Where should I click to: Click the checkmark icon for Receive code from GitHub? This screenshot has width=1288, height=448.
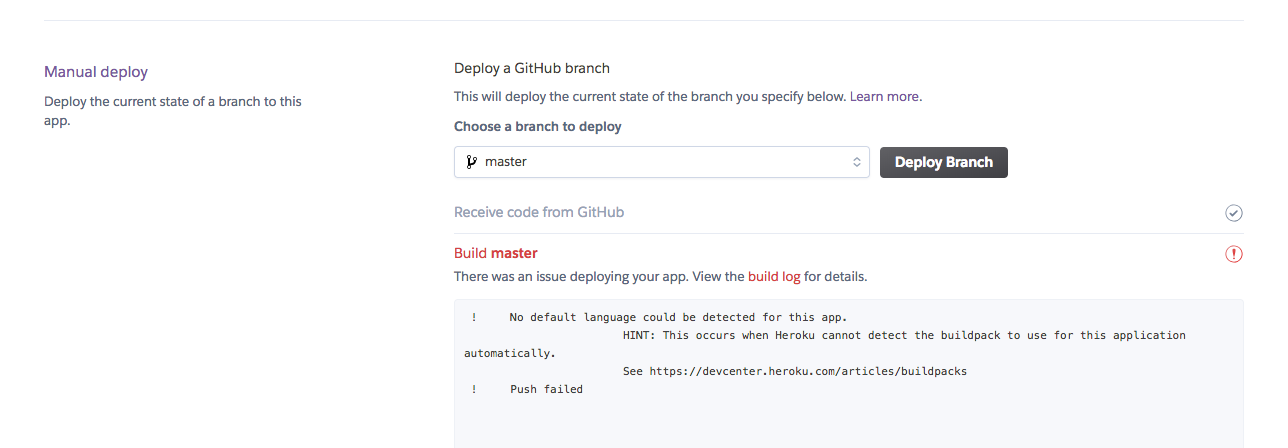point(1234,213)
